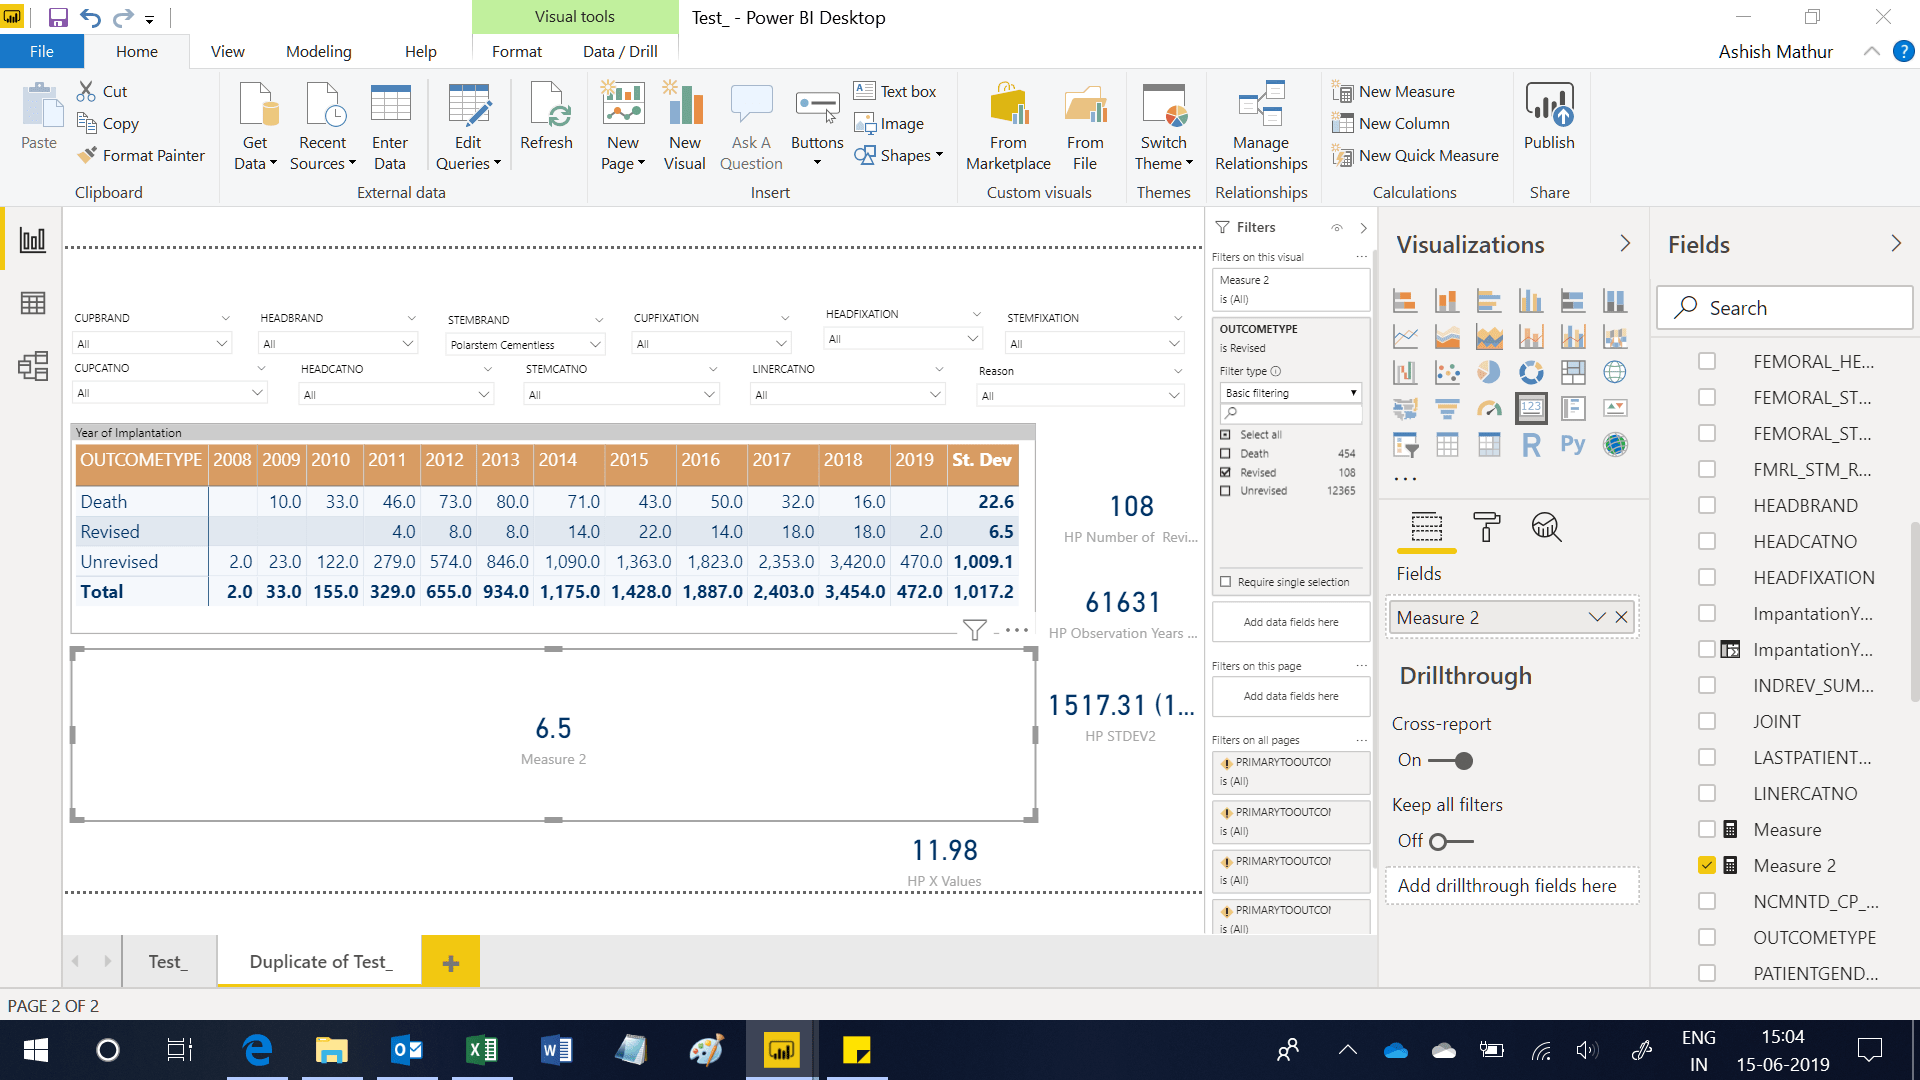Click New Quick Measure
The height and width of the screenshot is (1080, 1920).
(1416, 156)
